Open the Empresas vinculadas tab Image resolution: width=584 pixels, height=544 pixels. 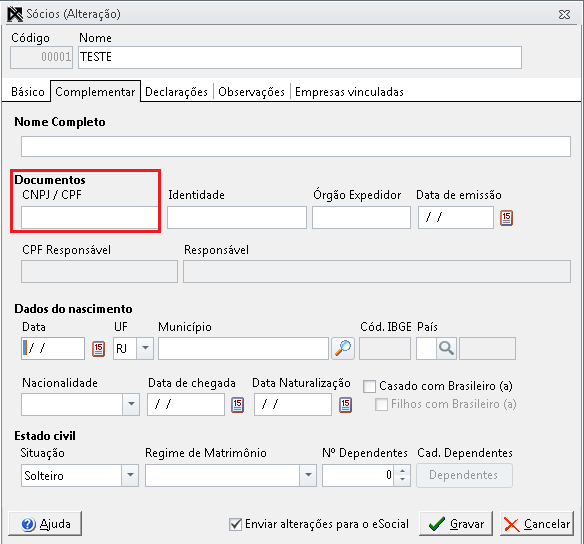point(349,92)
